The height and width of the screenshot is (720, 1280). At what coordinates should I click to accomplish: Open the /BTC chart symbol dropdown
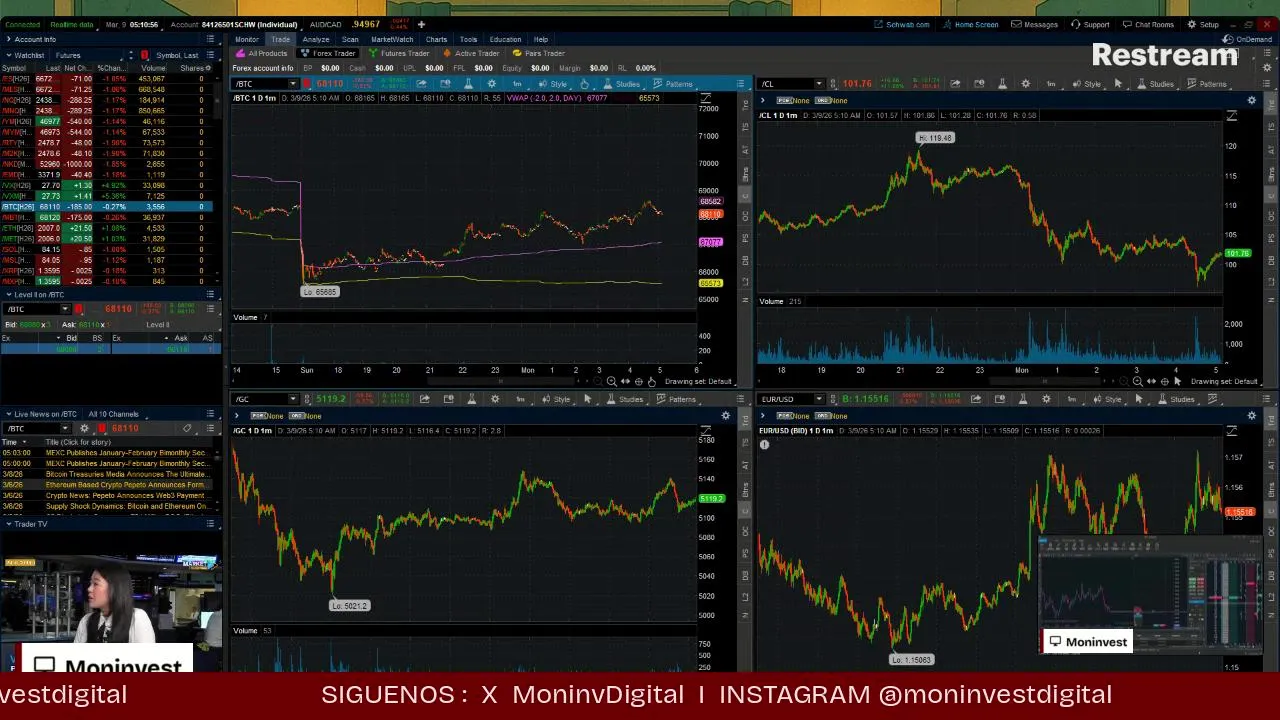[x=293, y=84]
